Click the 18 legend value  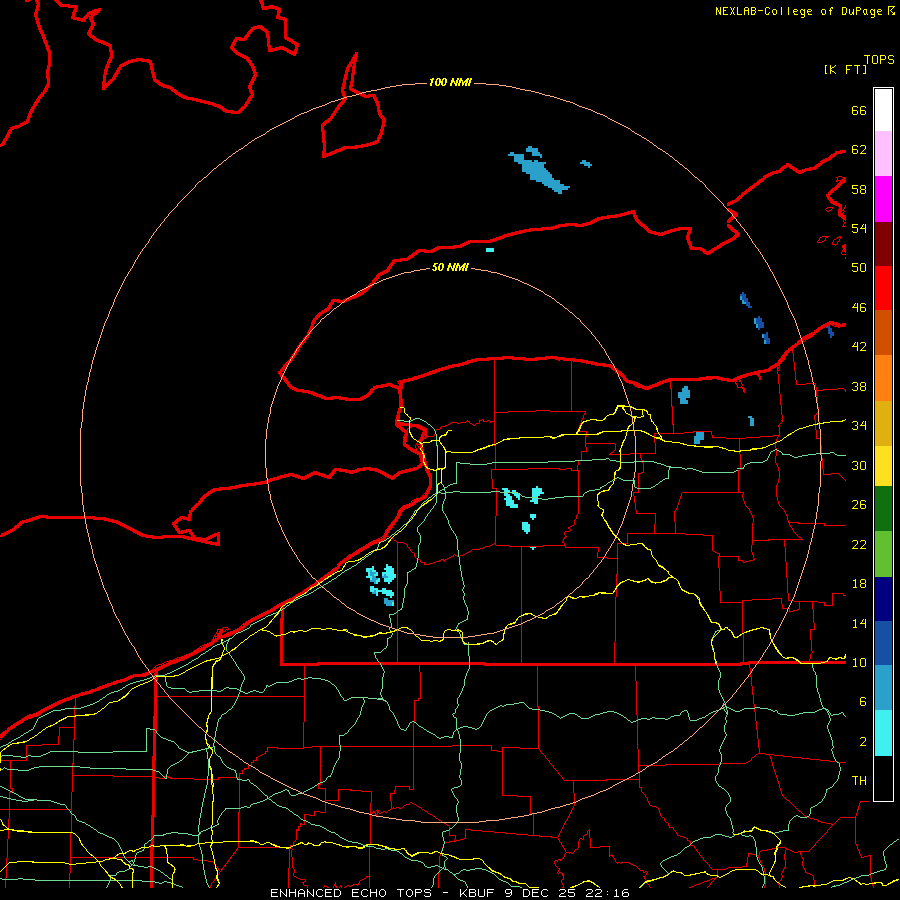(x=859, y=584)
